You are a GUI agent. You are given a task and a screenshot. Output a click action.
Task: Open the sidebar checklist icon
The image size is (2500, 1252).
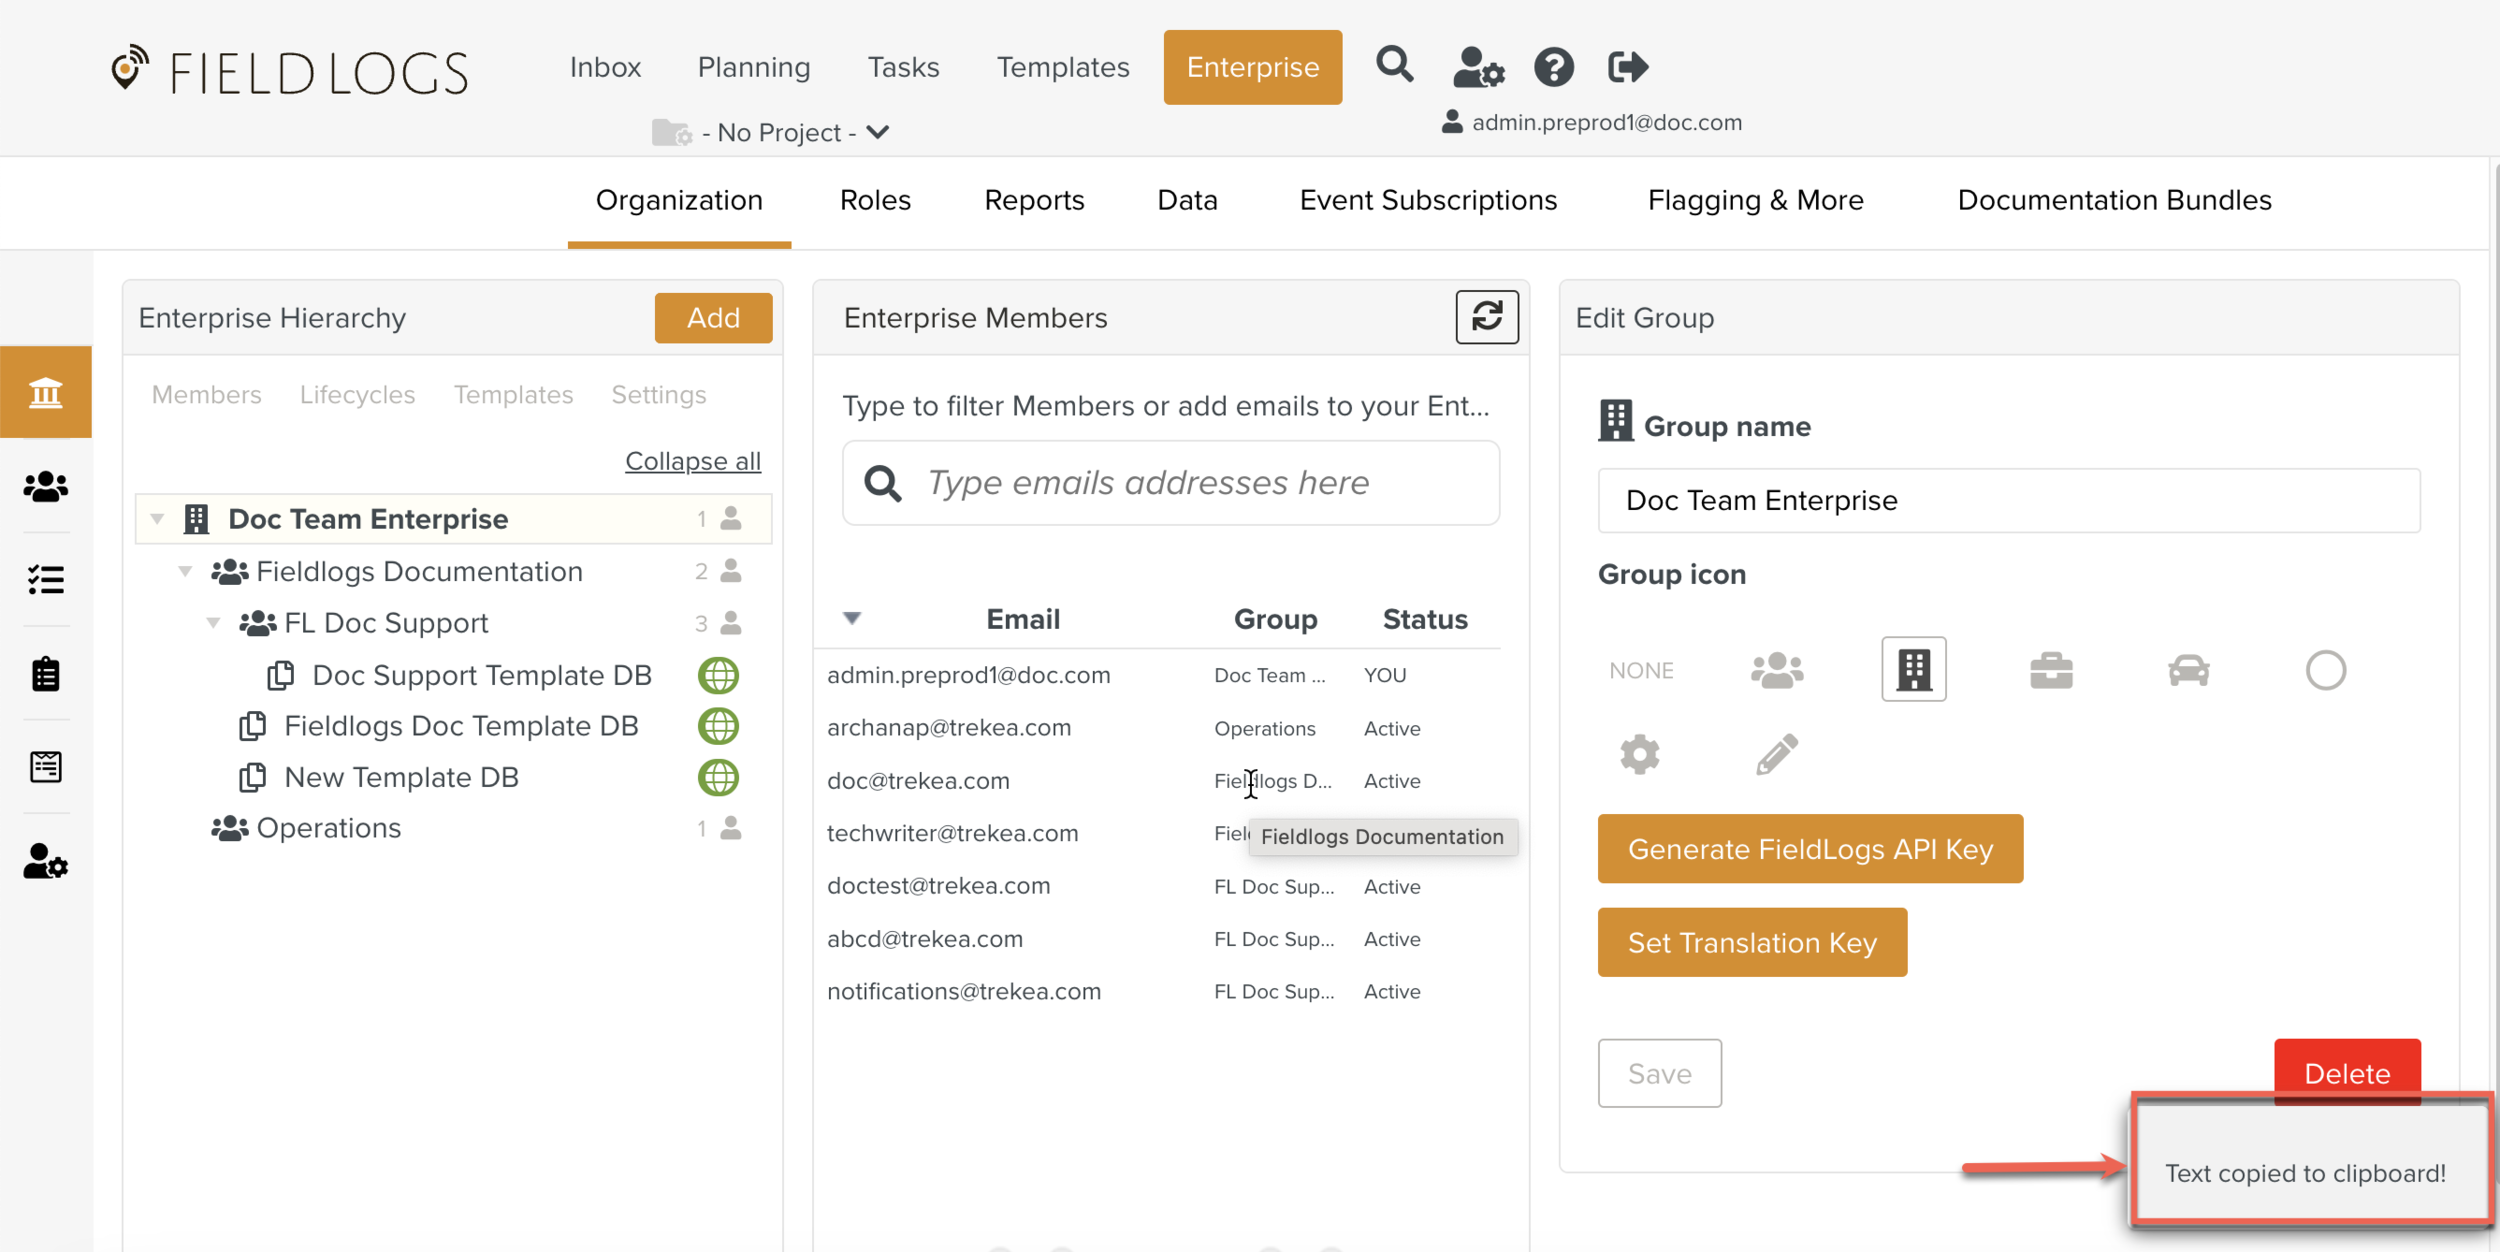46,580
